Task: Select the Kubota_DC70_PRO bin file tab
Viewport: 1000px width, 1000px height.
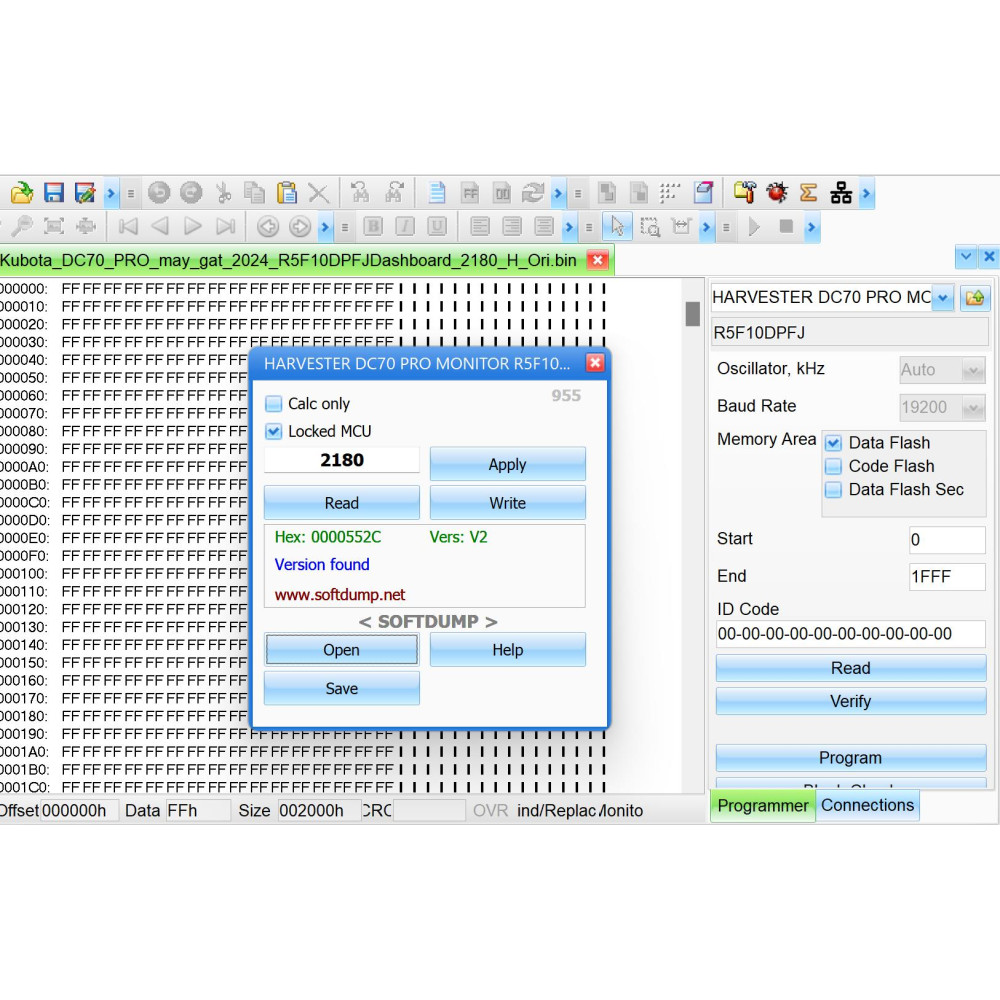Action: 288,260
